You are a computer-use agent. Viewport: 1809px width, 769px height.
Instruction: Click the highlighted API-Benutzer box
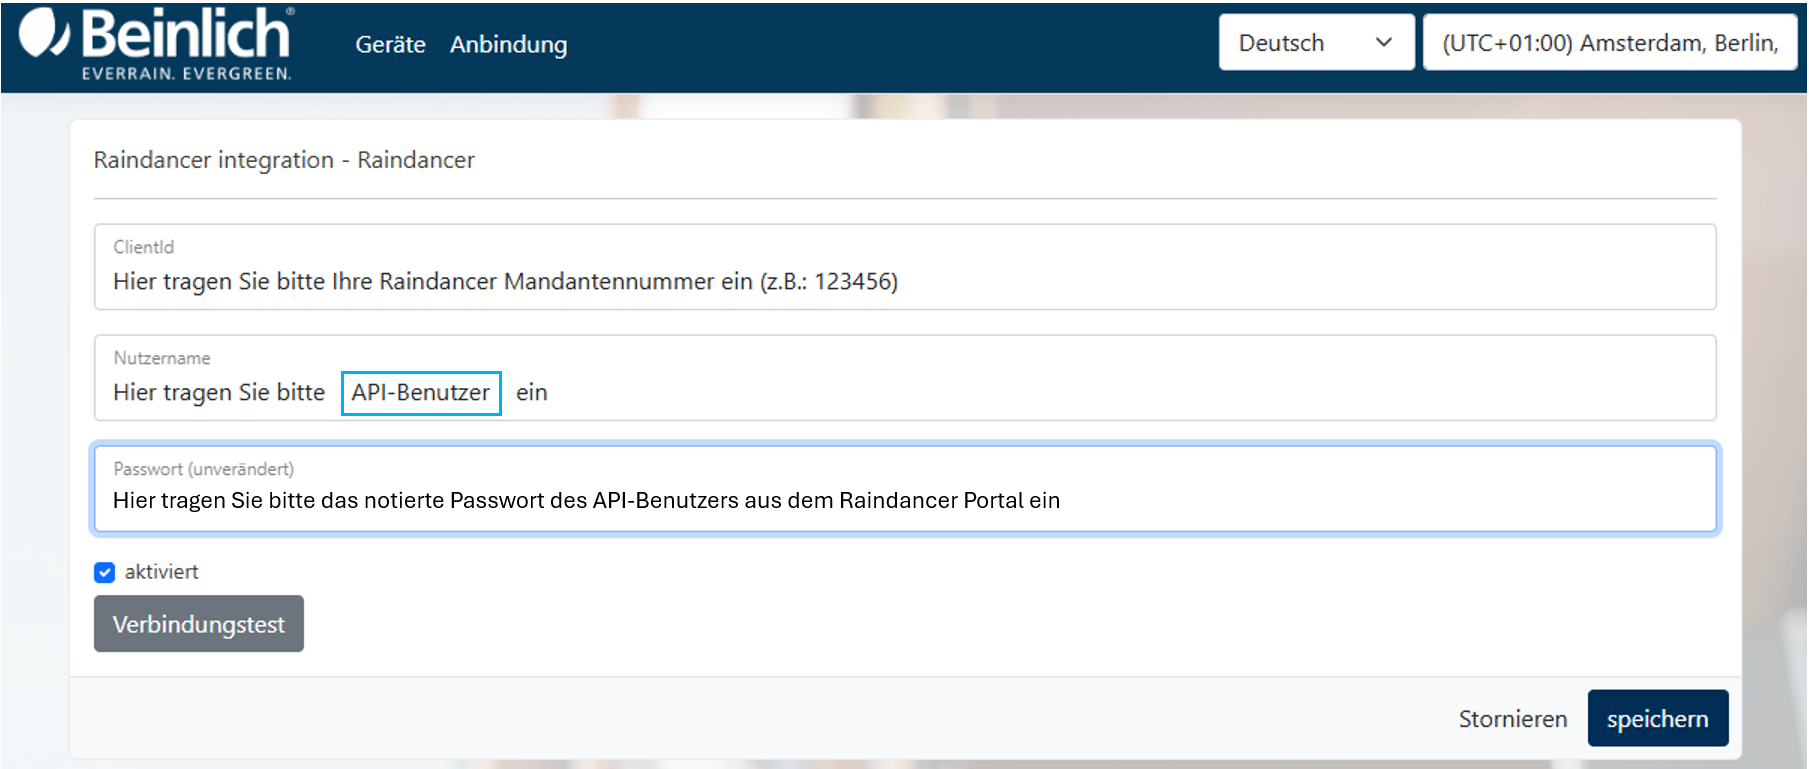[x=421, y=393]
